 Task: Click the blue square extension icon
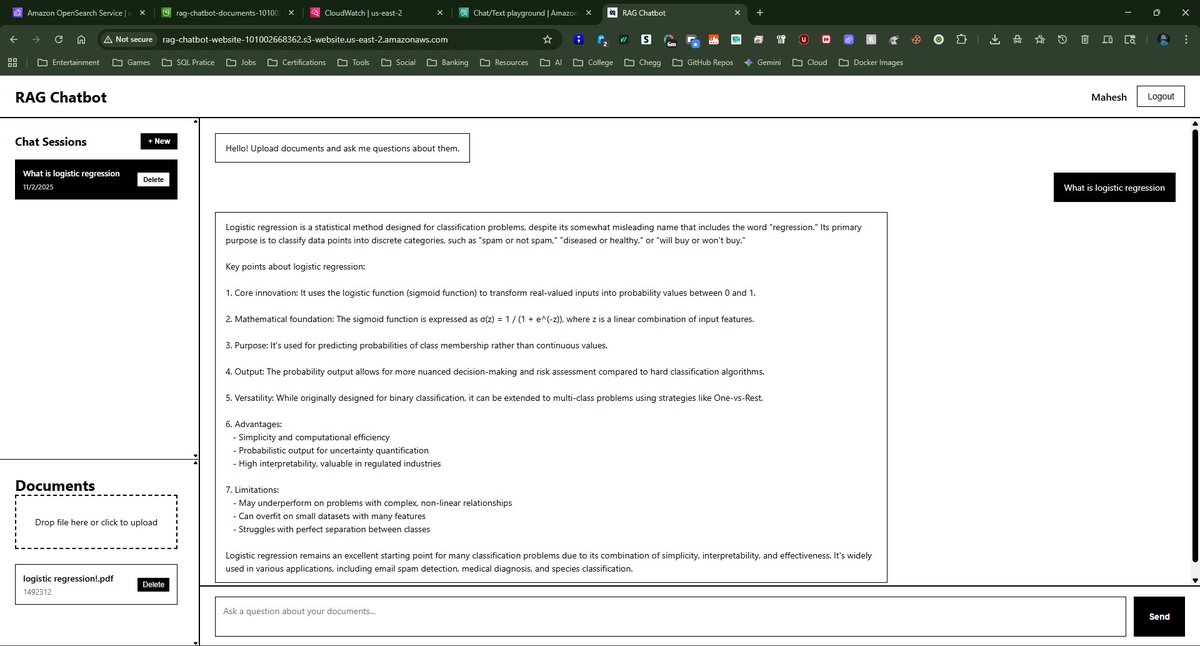[579, 39]
